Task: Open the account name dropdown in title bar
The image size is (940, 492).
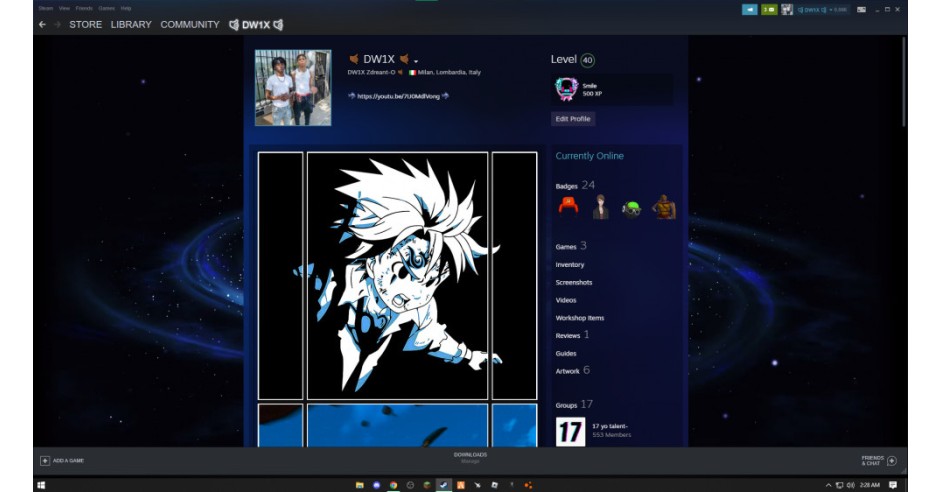Action: click(821, 10)
